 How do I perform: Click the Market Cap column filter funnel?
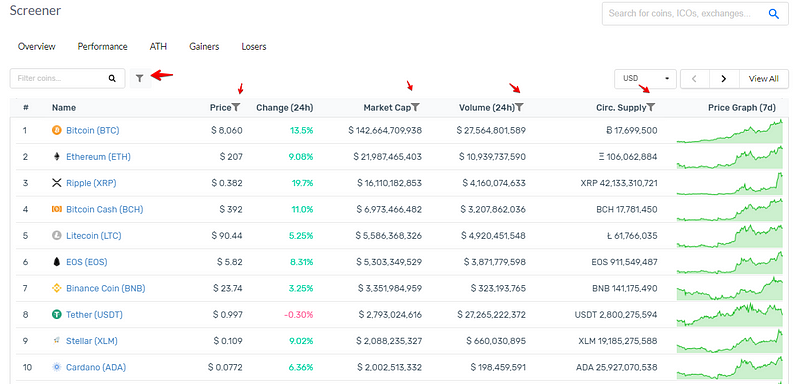(415, 107)
